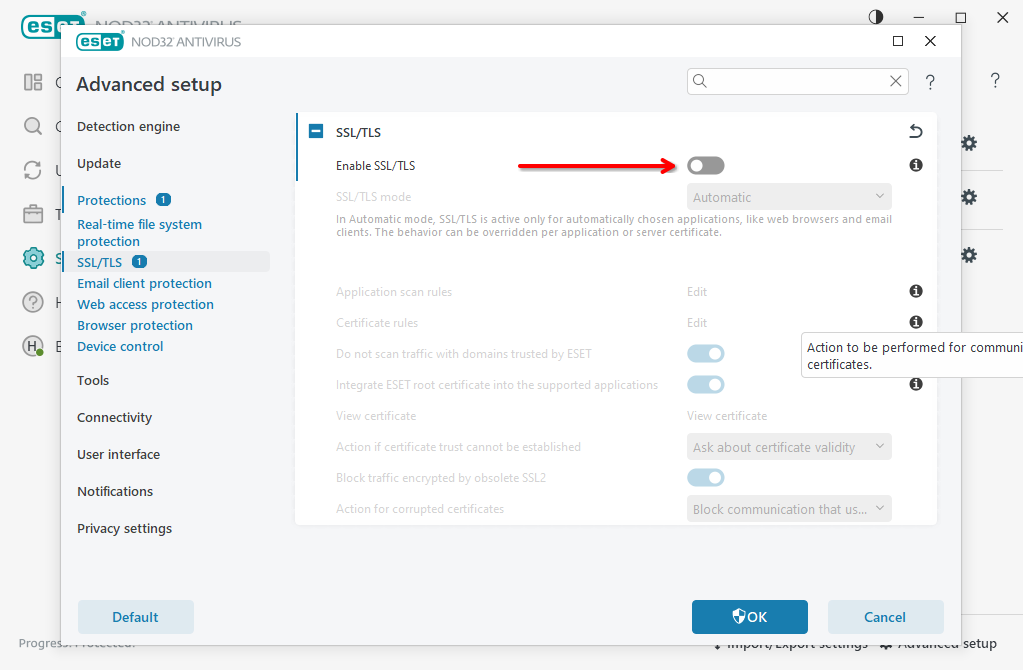The width and height of the screenshot is (1023, 670).
Task: Collapse the SSL/TLS section
Action: tap(316, 131)
